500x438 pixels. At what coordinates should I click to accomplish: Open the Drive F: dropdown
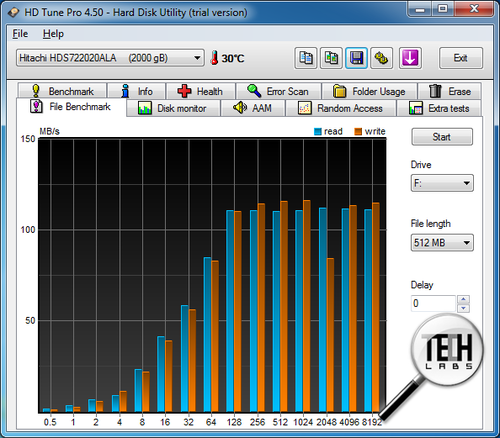pyautogui.click(x=442, y=183)
